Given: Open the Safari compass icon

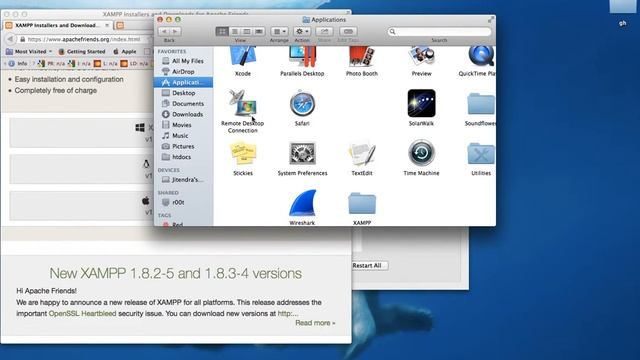Looking at the screenshot, I should coord(302,103).
